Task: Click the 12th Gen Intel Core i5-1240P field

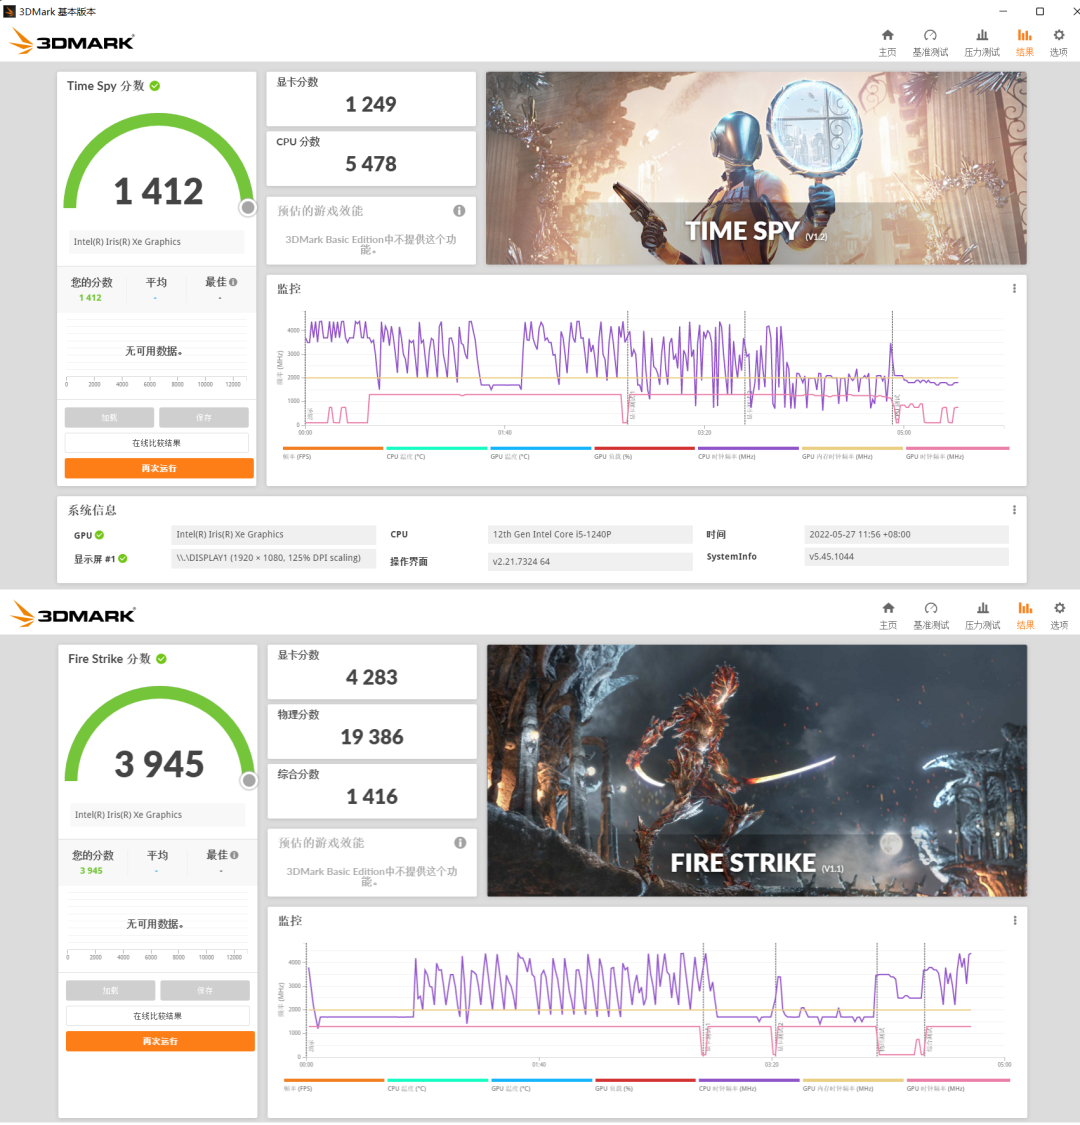Action: (590, 535)
